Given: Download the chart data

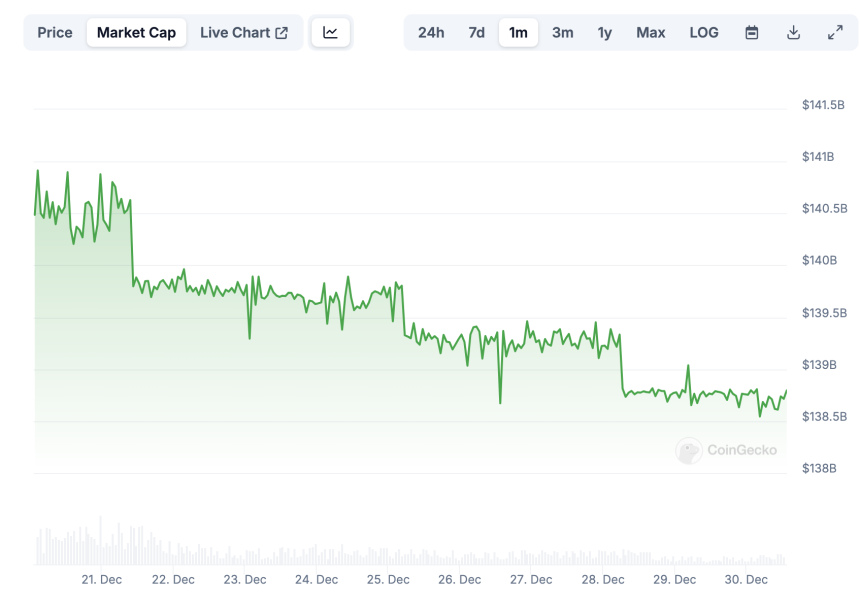Looking at the screenshot, I should pyautogui.click(x=793, y=33).
